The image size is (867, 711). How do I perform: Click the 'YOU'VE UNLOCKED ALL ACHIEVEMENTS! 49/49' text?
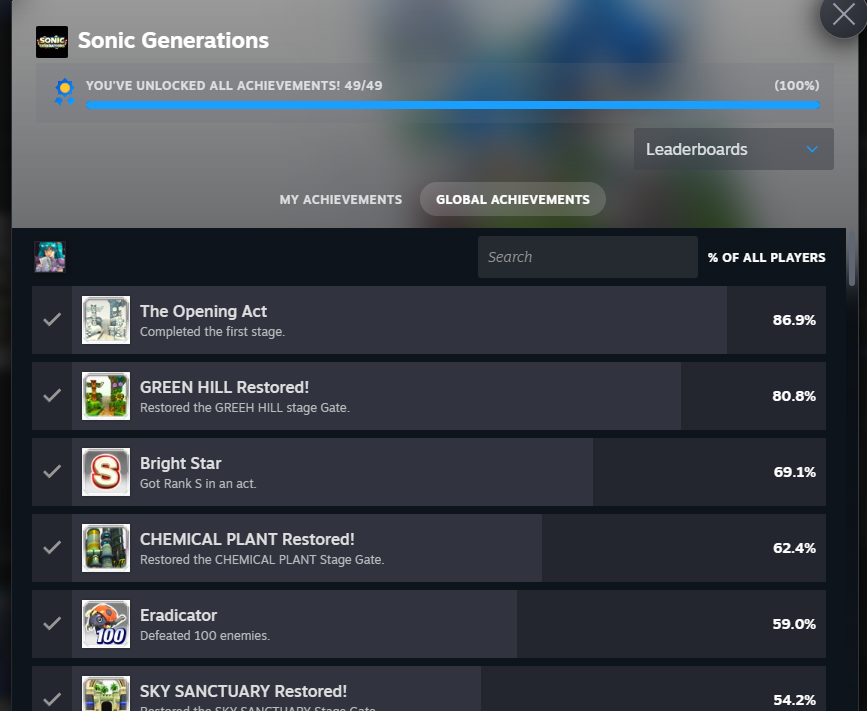[234, 86]
